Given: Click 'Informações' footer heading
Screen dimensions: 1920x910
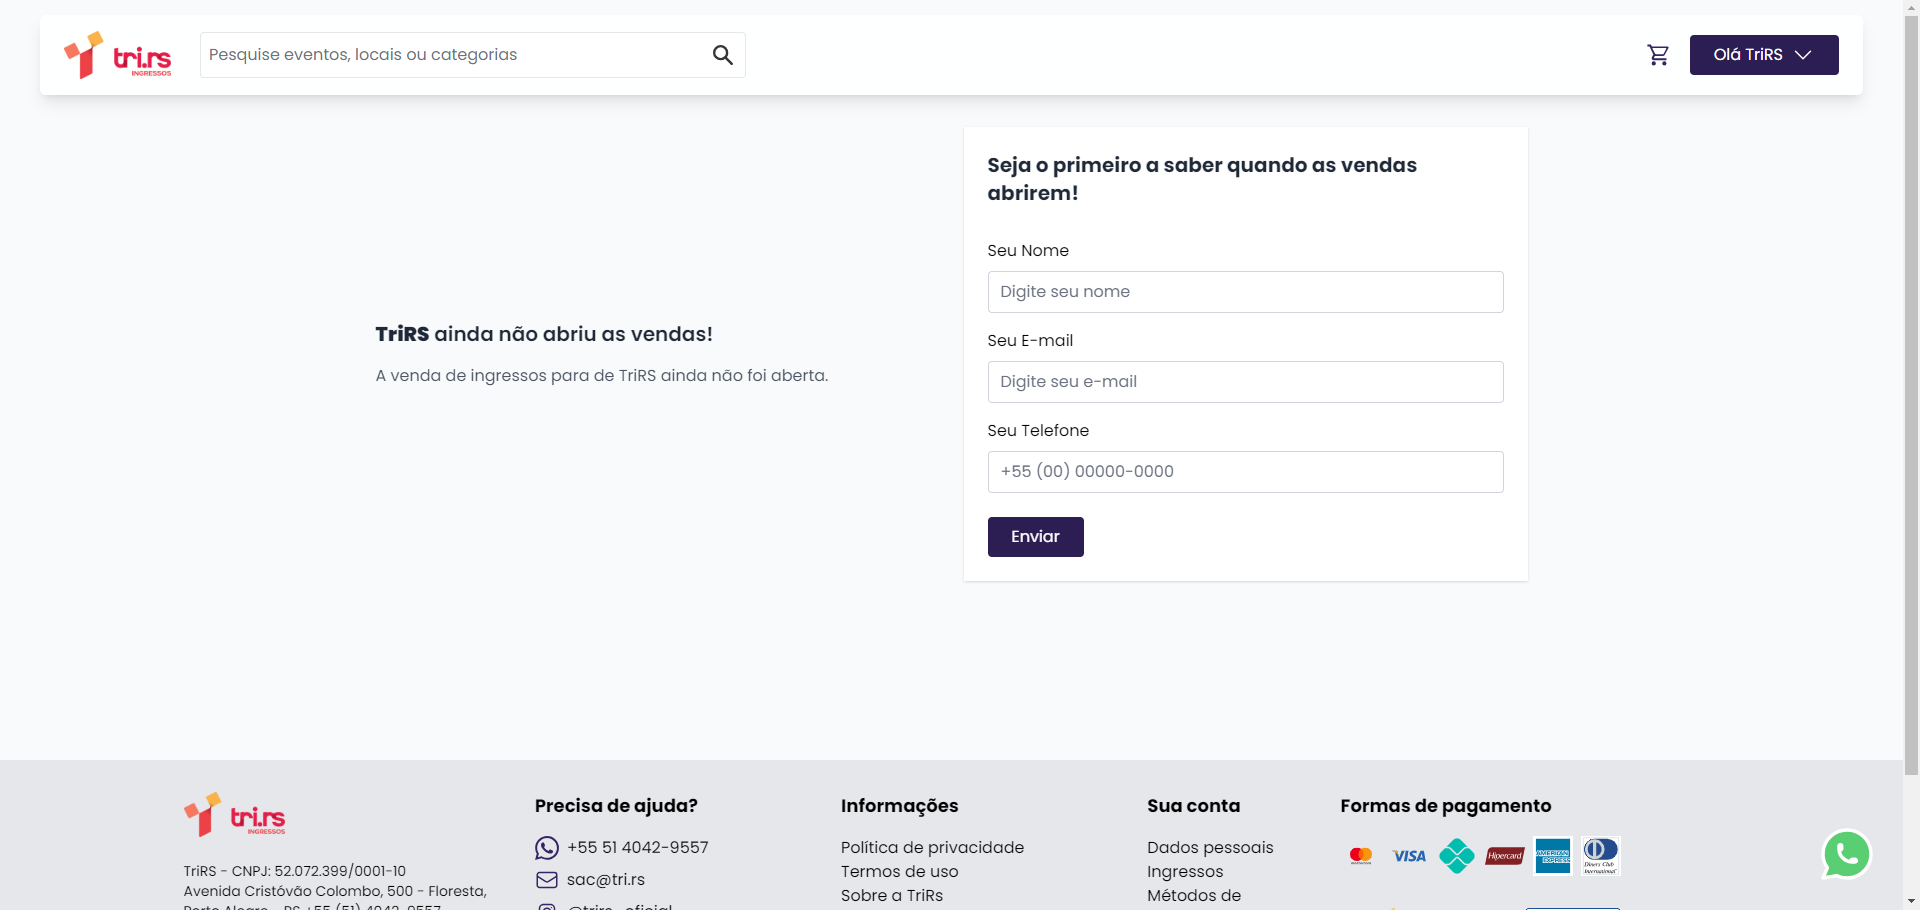Looking at the screenshot, I should pos(899,806).
